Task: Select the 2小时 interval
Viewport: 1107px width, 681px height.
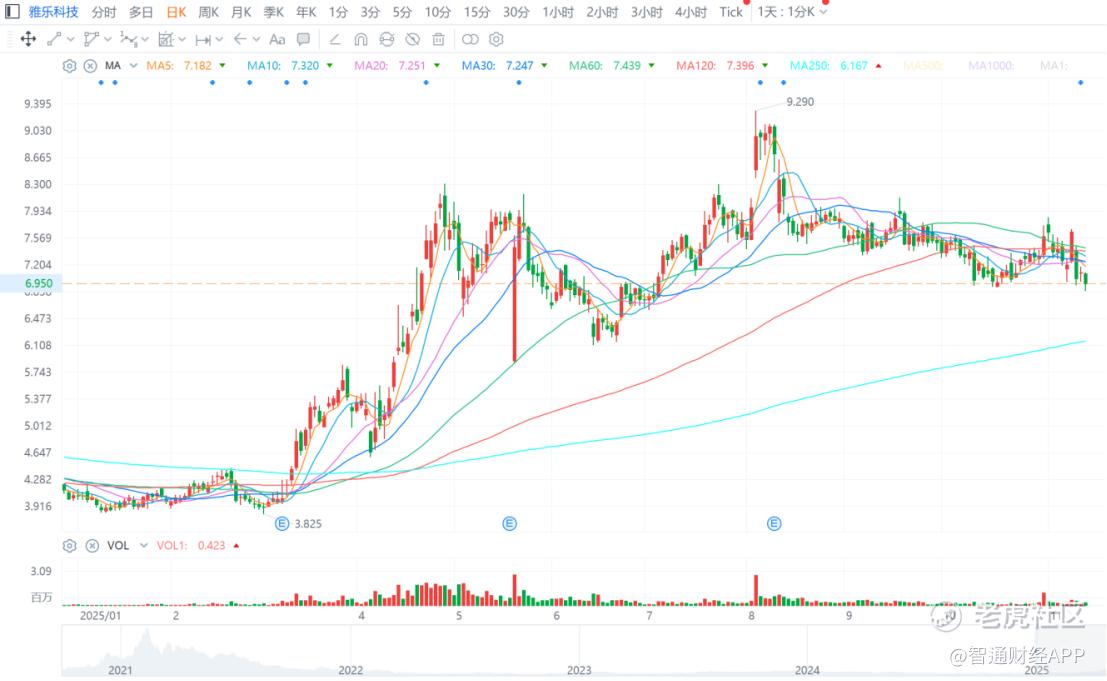Action: 602,12
